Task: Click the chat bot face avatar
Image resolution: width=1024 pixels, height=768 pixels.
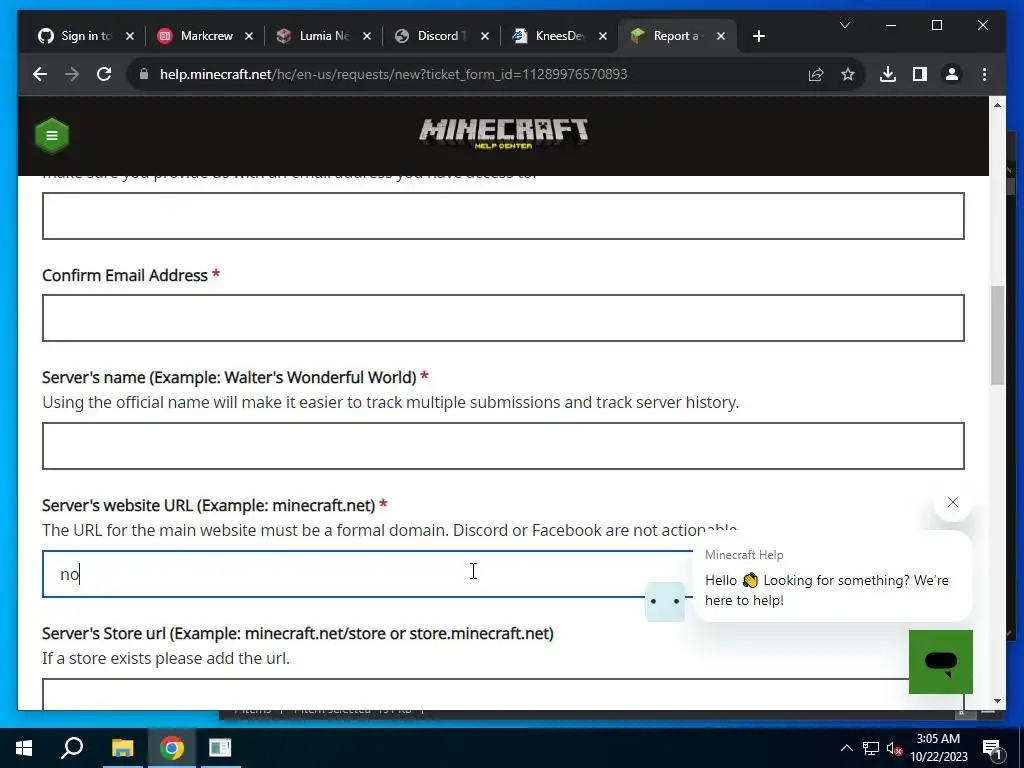Action: (x=665, y=601)
